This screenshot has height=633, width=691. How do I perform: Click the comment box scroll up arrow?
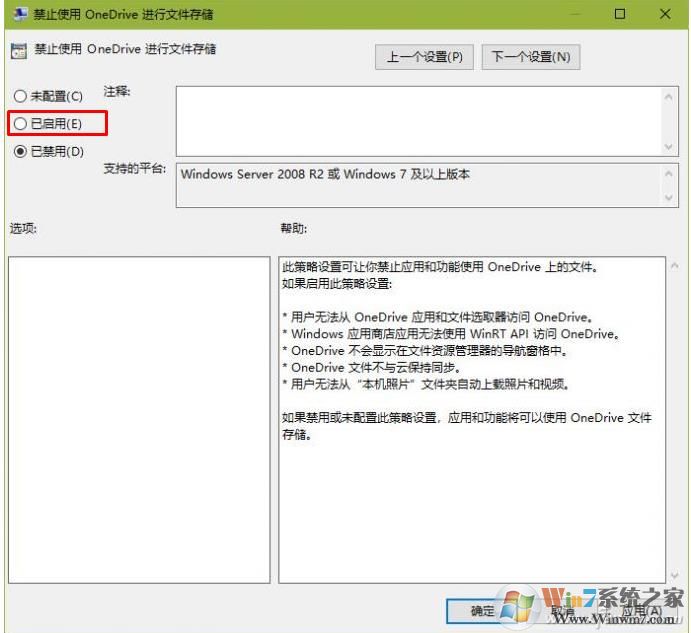(x=669, y=97)
